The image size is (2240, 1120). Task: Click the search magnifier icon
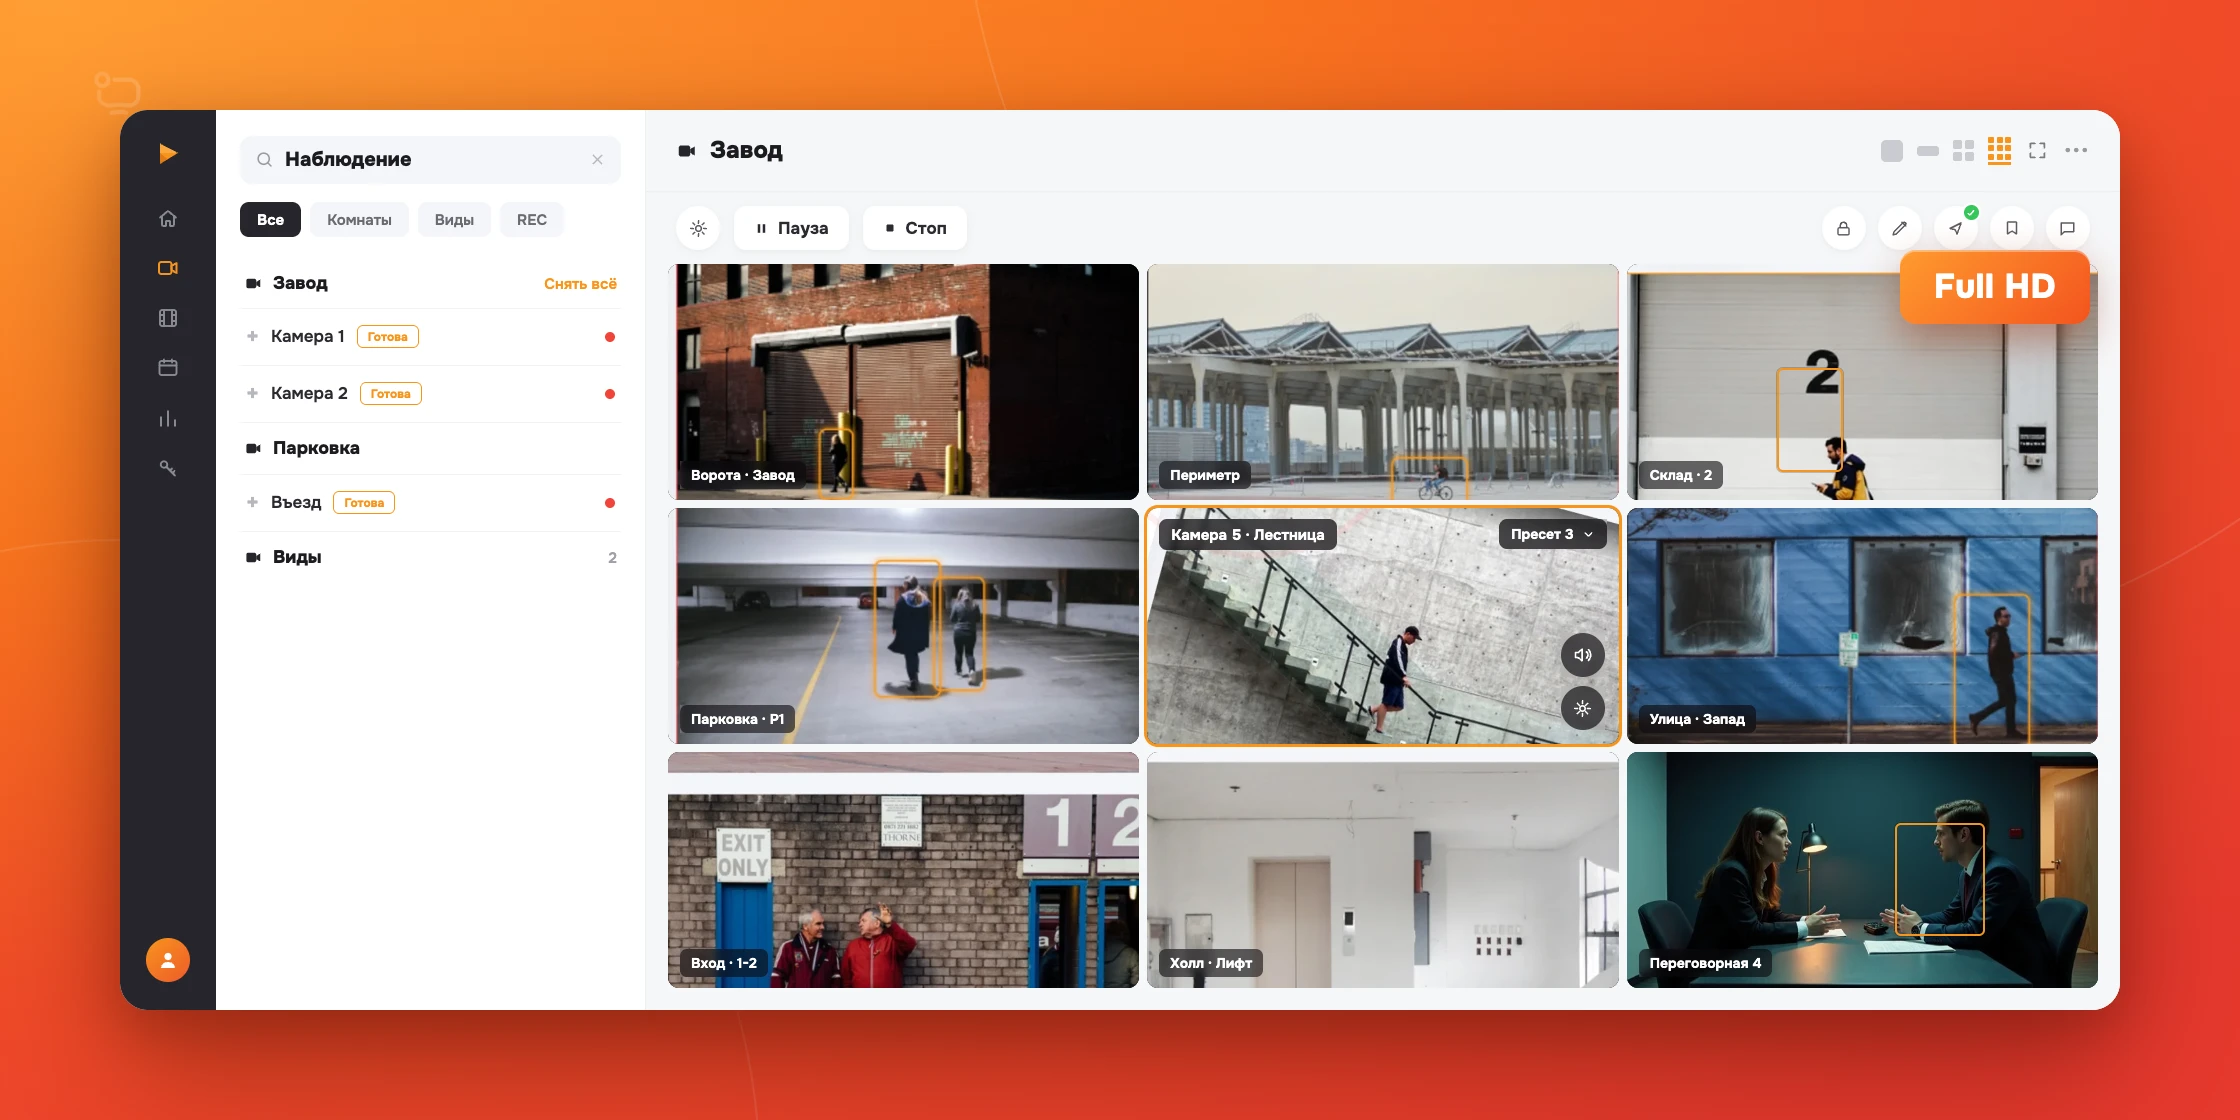[264, 160]
